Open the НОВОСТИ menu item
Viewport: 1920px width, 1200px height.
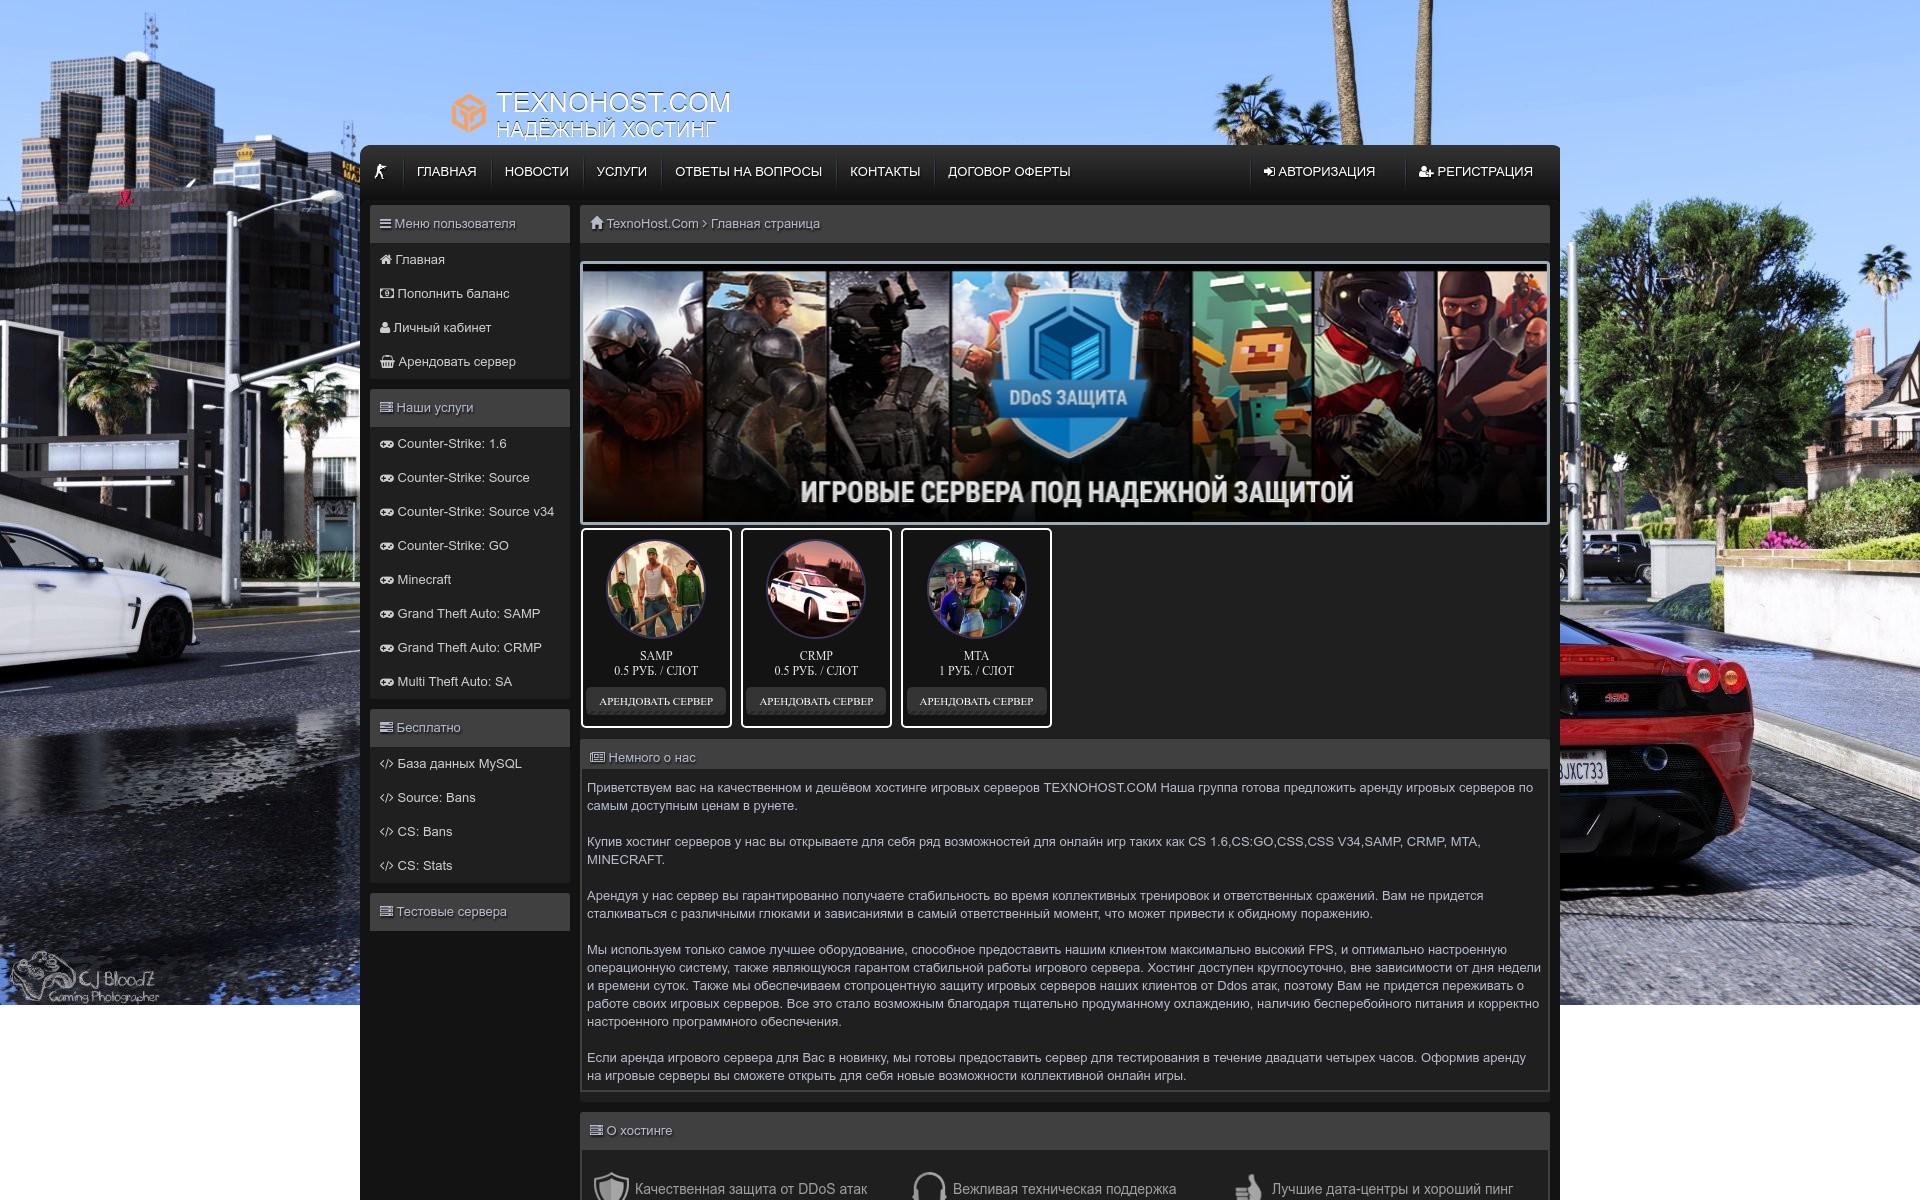pyautogui.click(x=536, y=172)
